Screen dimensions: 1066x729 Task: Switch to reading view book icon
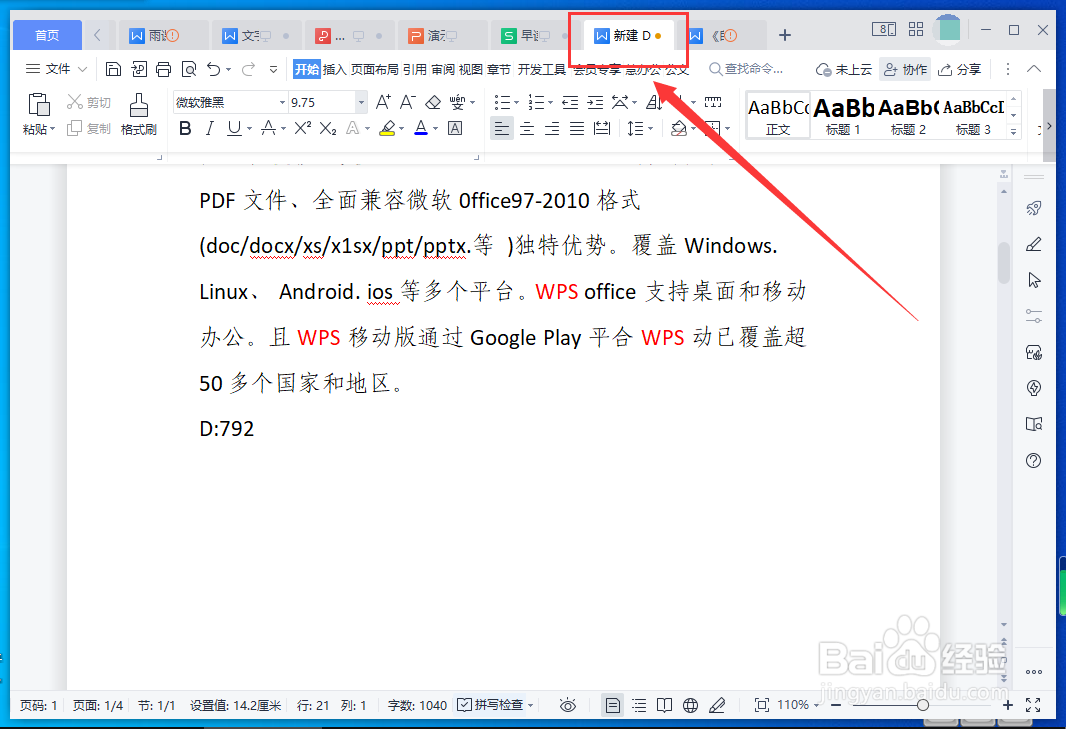coord(665,705)
